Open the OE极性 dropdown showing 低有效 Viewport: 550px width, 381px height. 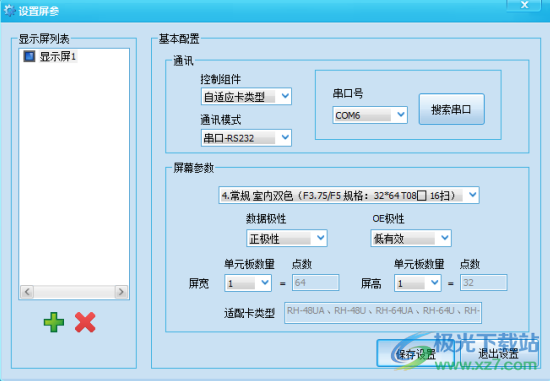411,238
